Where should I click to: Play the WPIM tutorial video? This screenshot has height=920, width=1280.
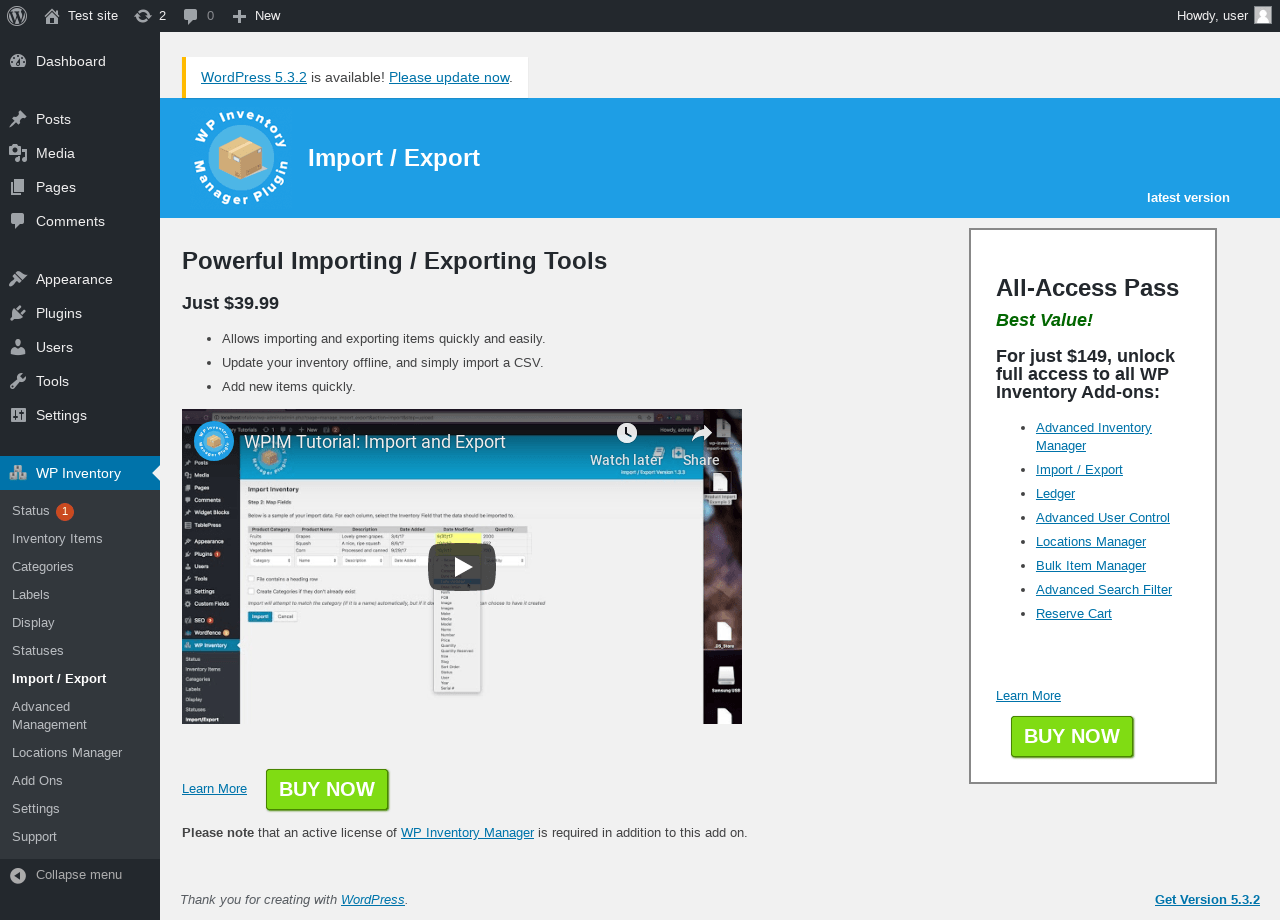(x=462, y=567)
